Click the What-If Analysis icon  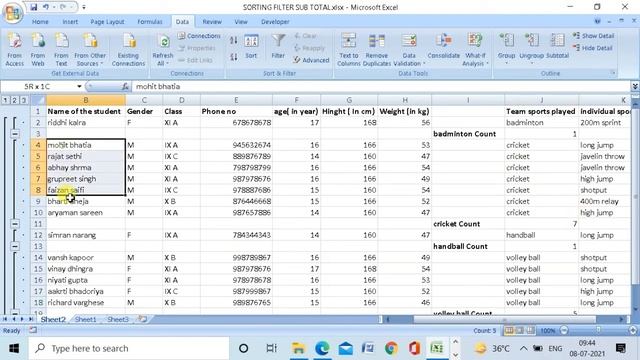coord(475,41)
